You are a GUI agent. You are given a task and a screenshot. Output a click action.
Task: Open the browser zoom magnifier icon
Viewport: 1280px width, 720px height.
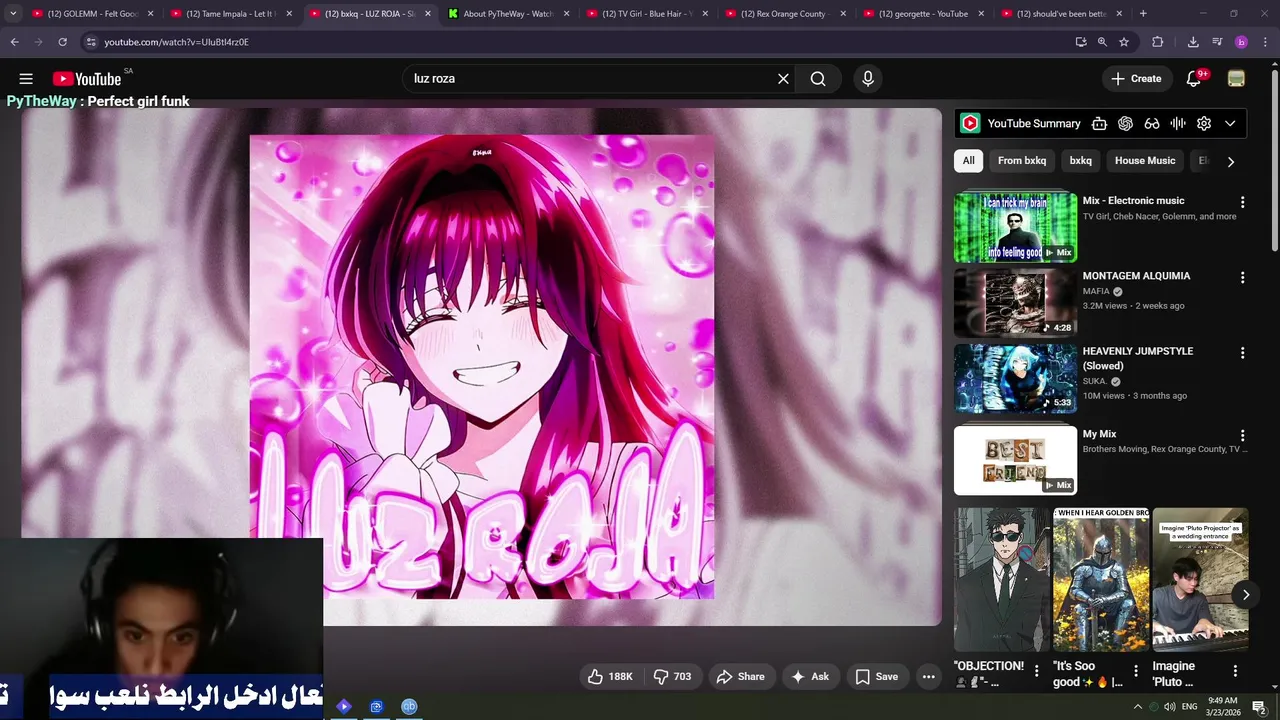(1102, 42)
